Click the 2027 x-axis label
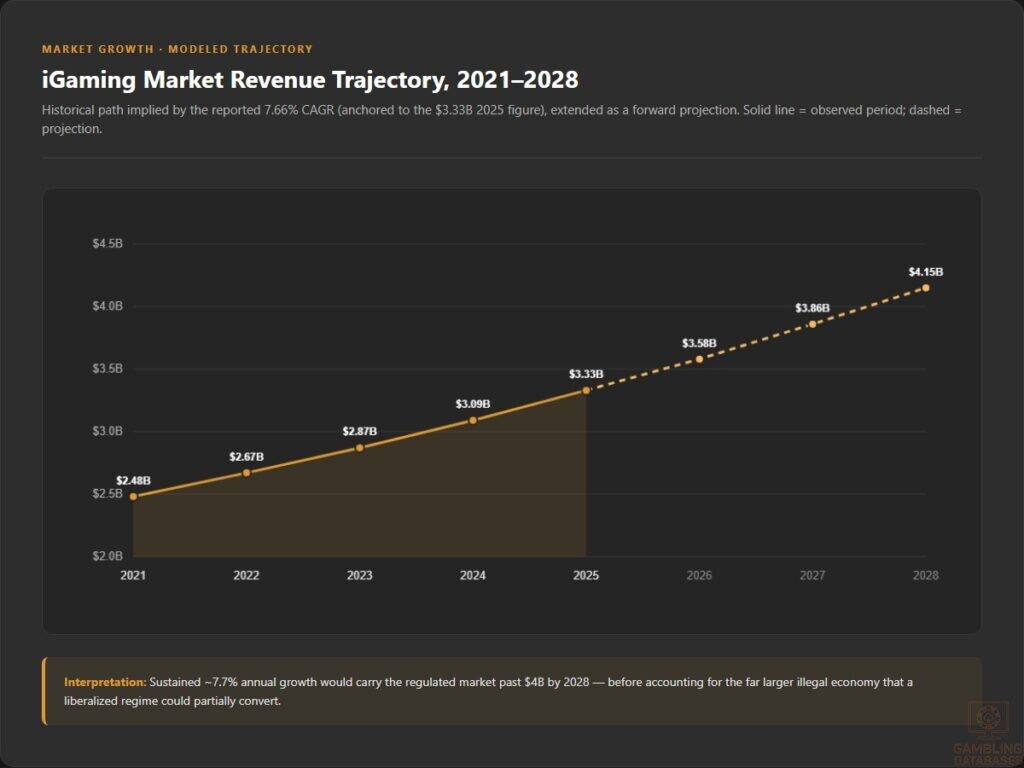Viewport: 1024px width, 768px height. click(812, 575)
